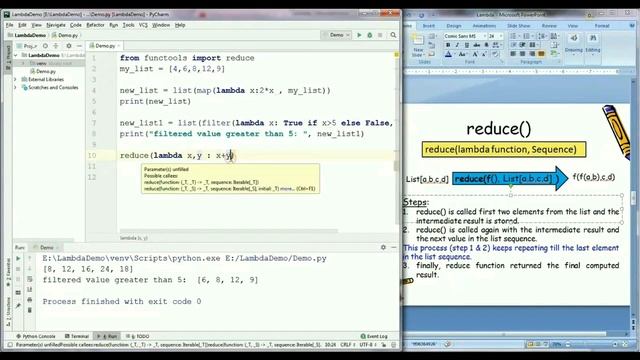Open the Refactor menu in PyCharm
This screenshot has width=640, height=360.
(95, 25)
